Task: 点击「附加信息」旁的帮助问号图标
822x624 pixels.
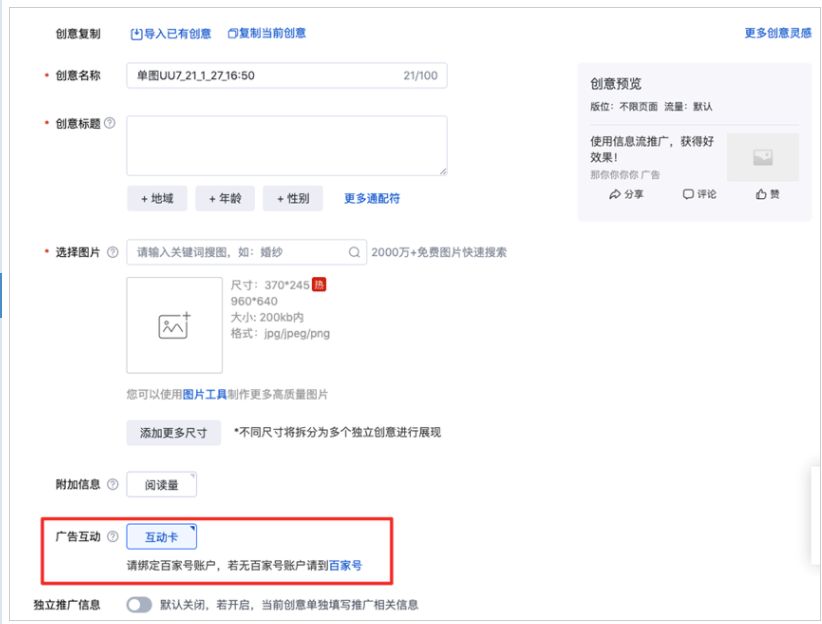Action: pos(112,483)
